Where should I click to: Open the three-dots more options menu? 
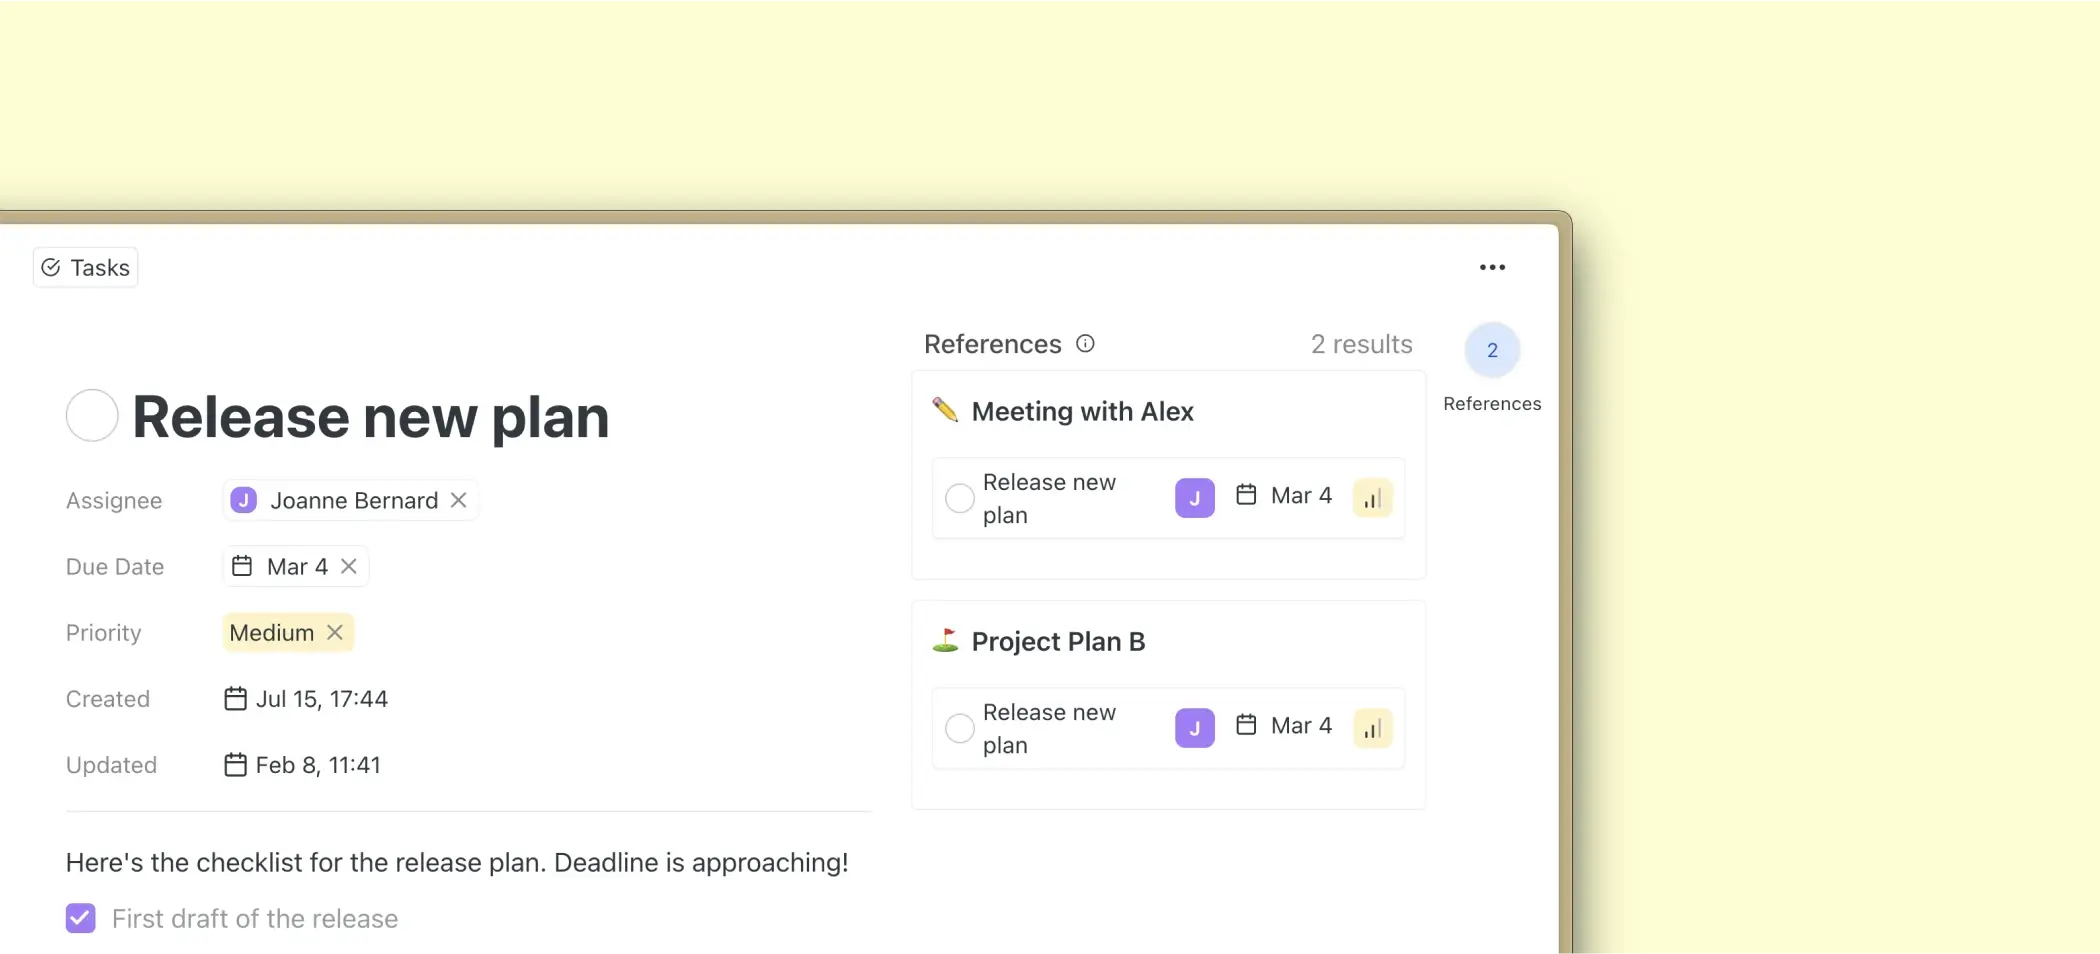(x=1492, y=267)
